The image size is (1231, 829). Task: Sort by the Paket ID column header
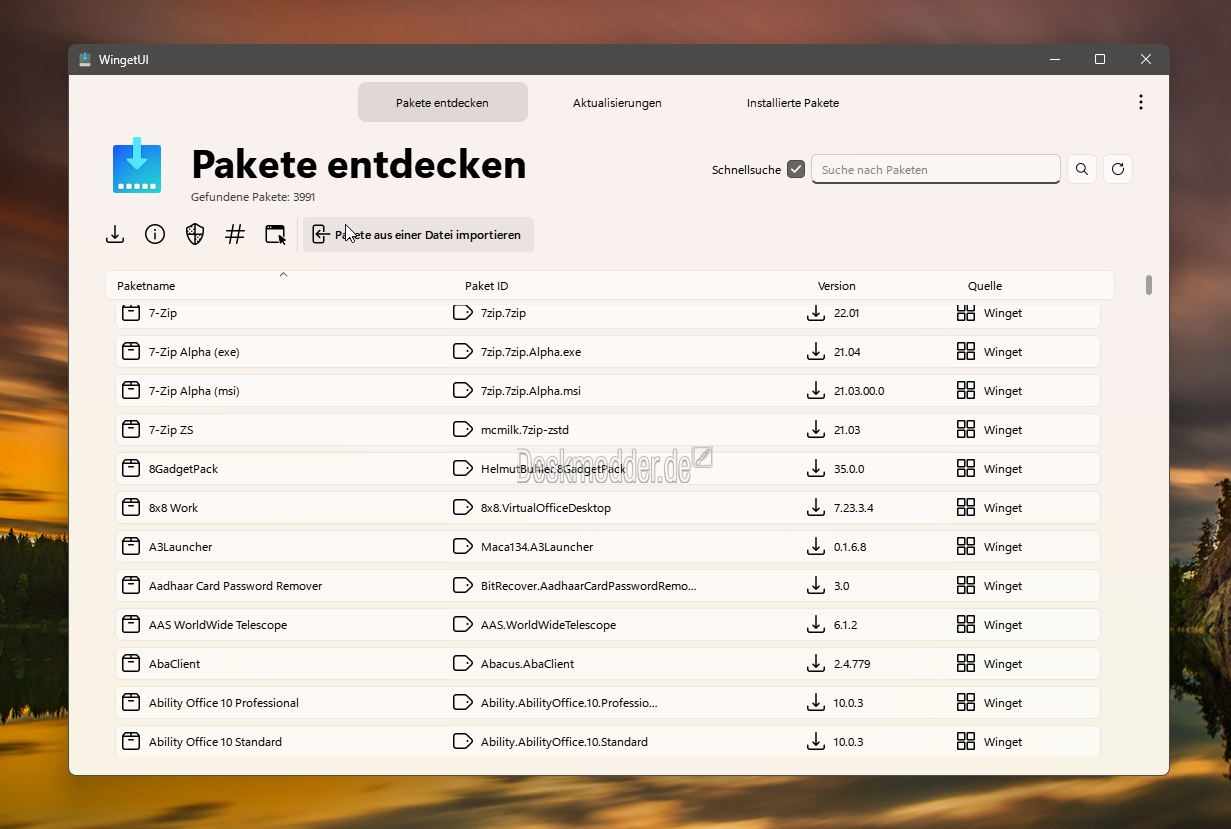tap(487, 286)
